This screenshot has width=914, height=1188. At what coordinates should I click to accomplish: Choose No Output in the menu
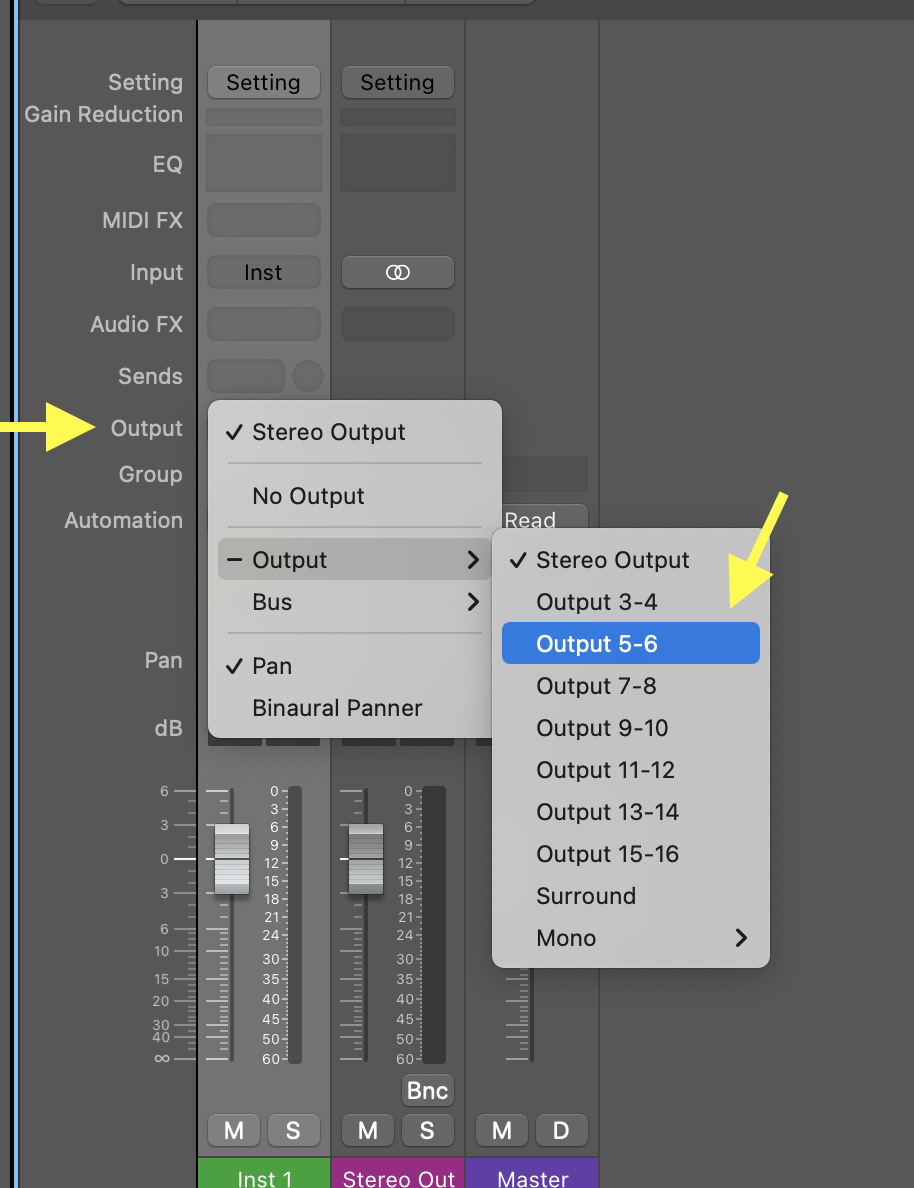[308, 496]
